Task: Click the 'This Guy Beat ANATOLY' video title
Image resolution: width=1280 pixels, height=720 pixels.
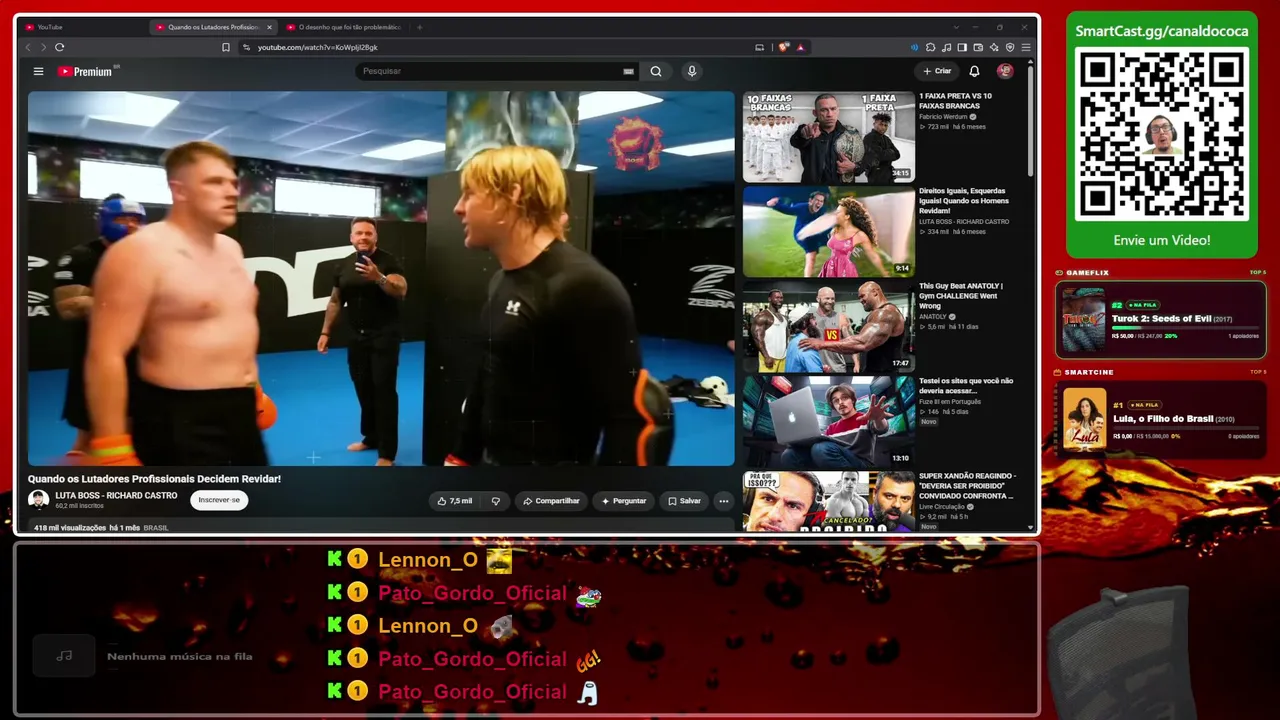Action: (x=962, y=296)
